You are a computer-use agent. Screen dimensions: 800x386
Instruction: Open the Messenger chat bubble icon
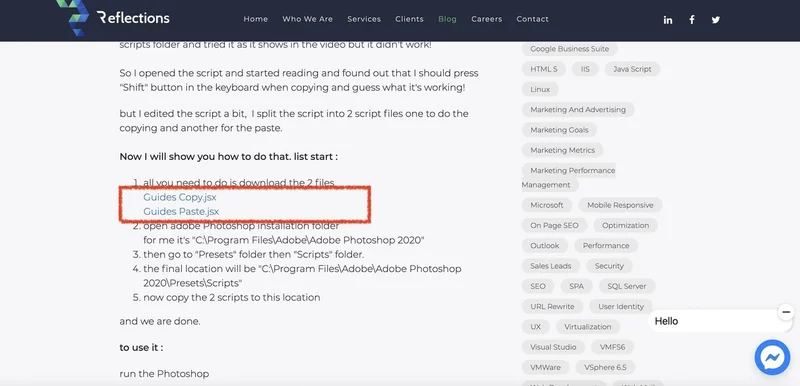[772, 357]
